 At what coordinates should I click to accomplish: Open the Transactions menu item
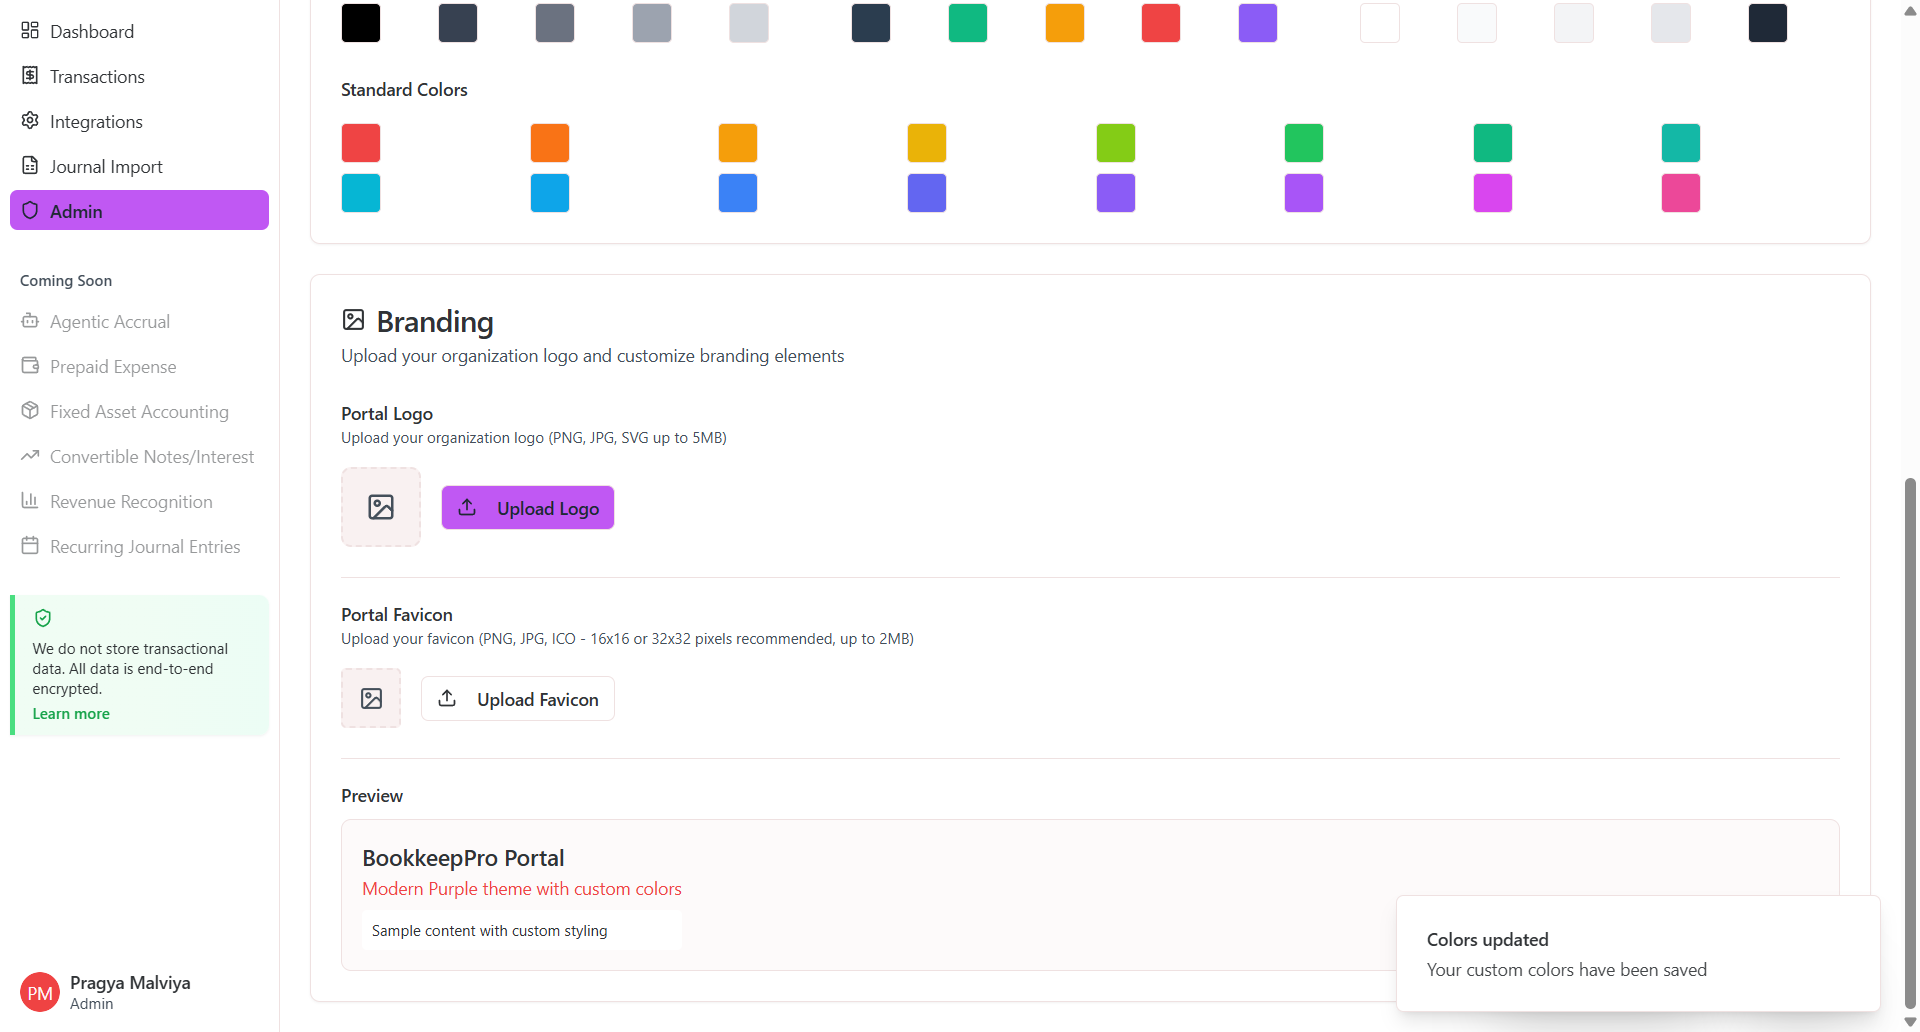(97, 77)
